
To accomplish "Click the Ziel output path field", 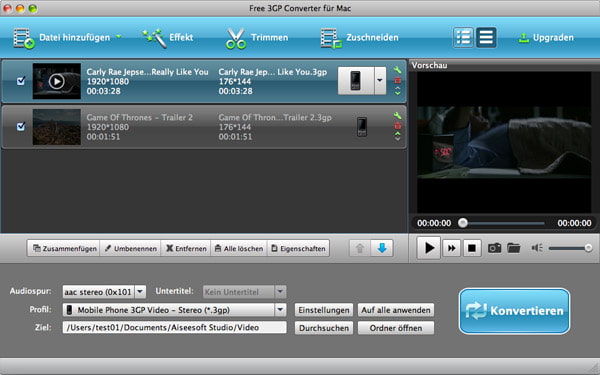I will [x=174, y=328].
